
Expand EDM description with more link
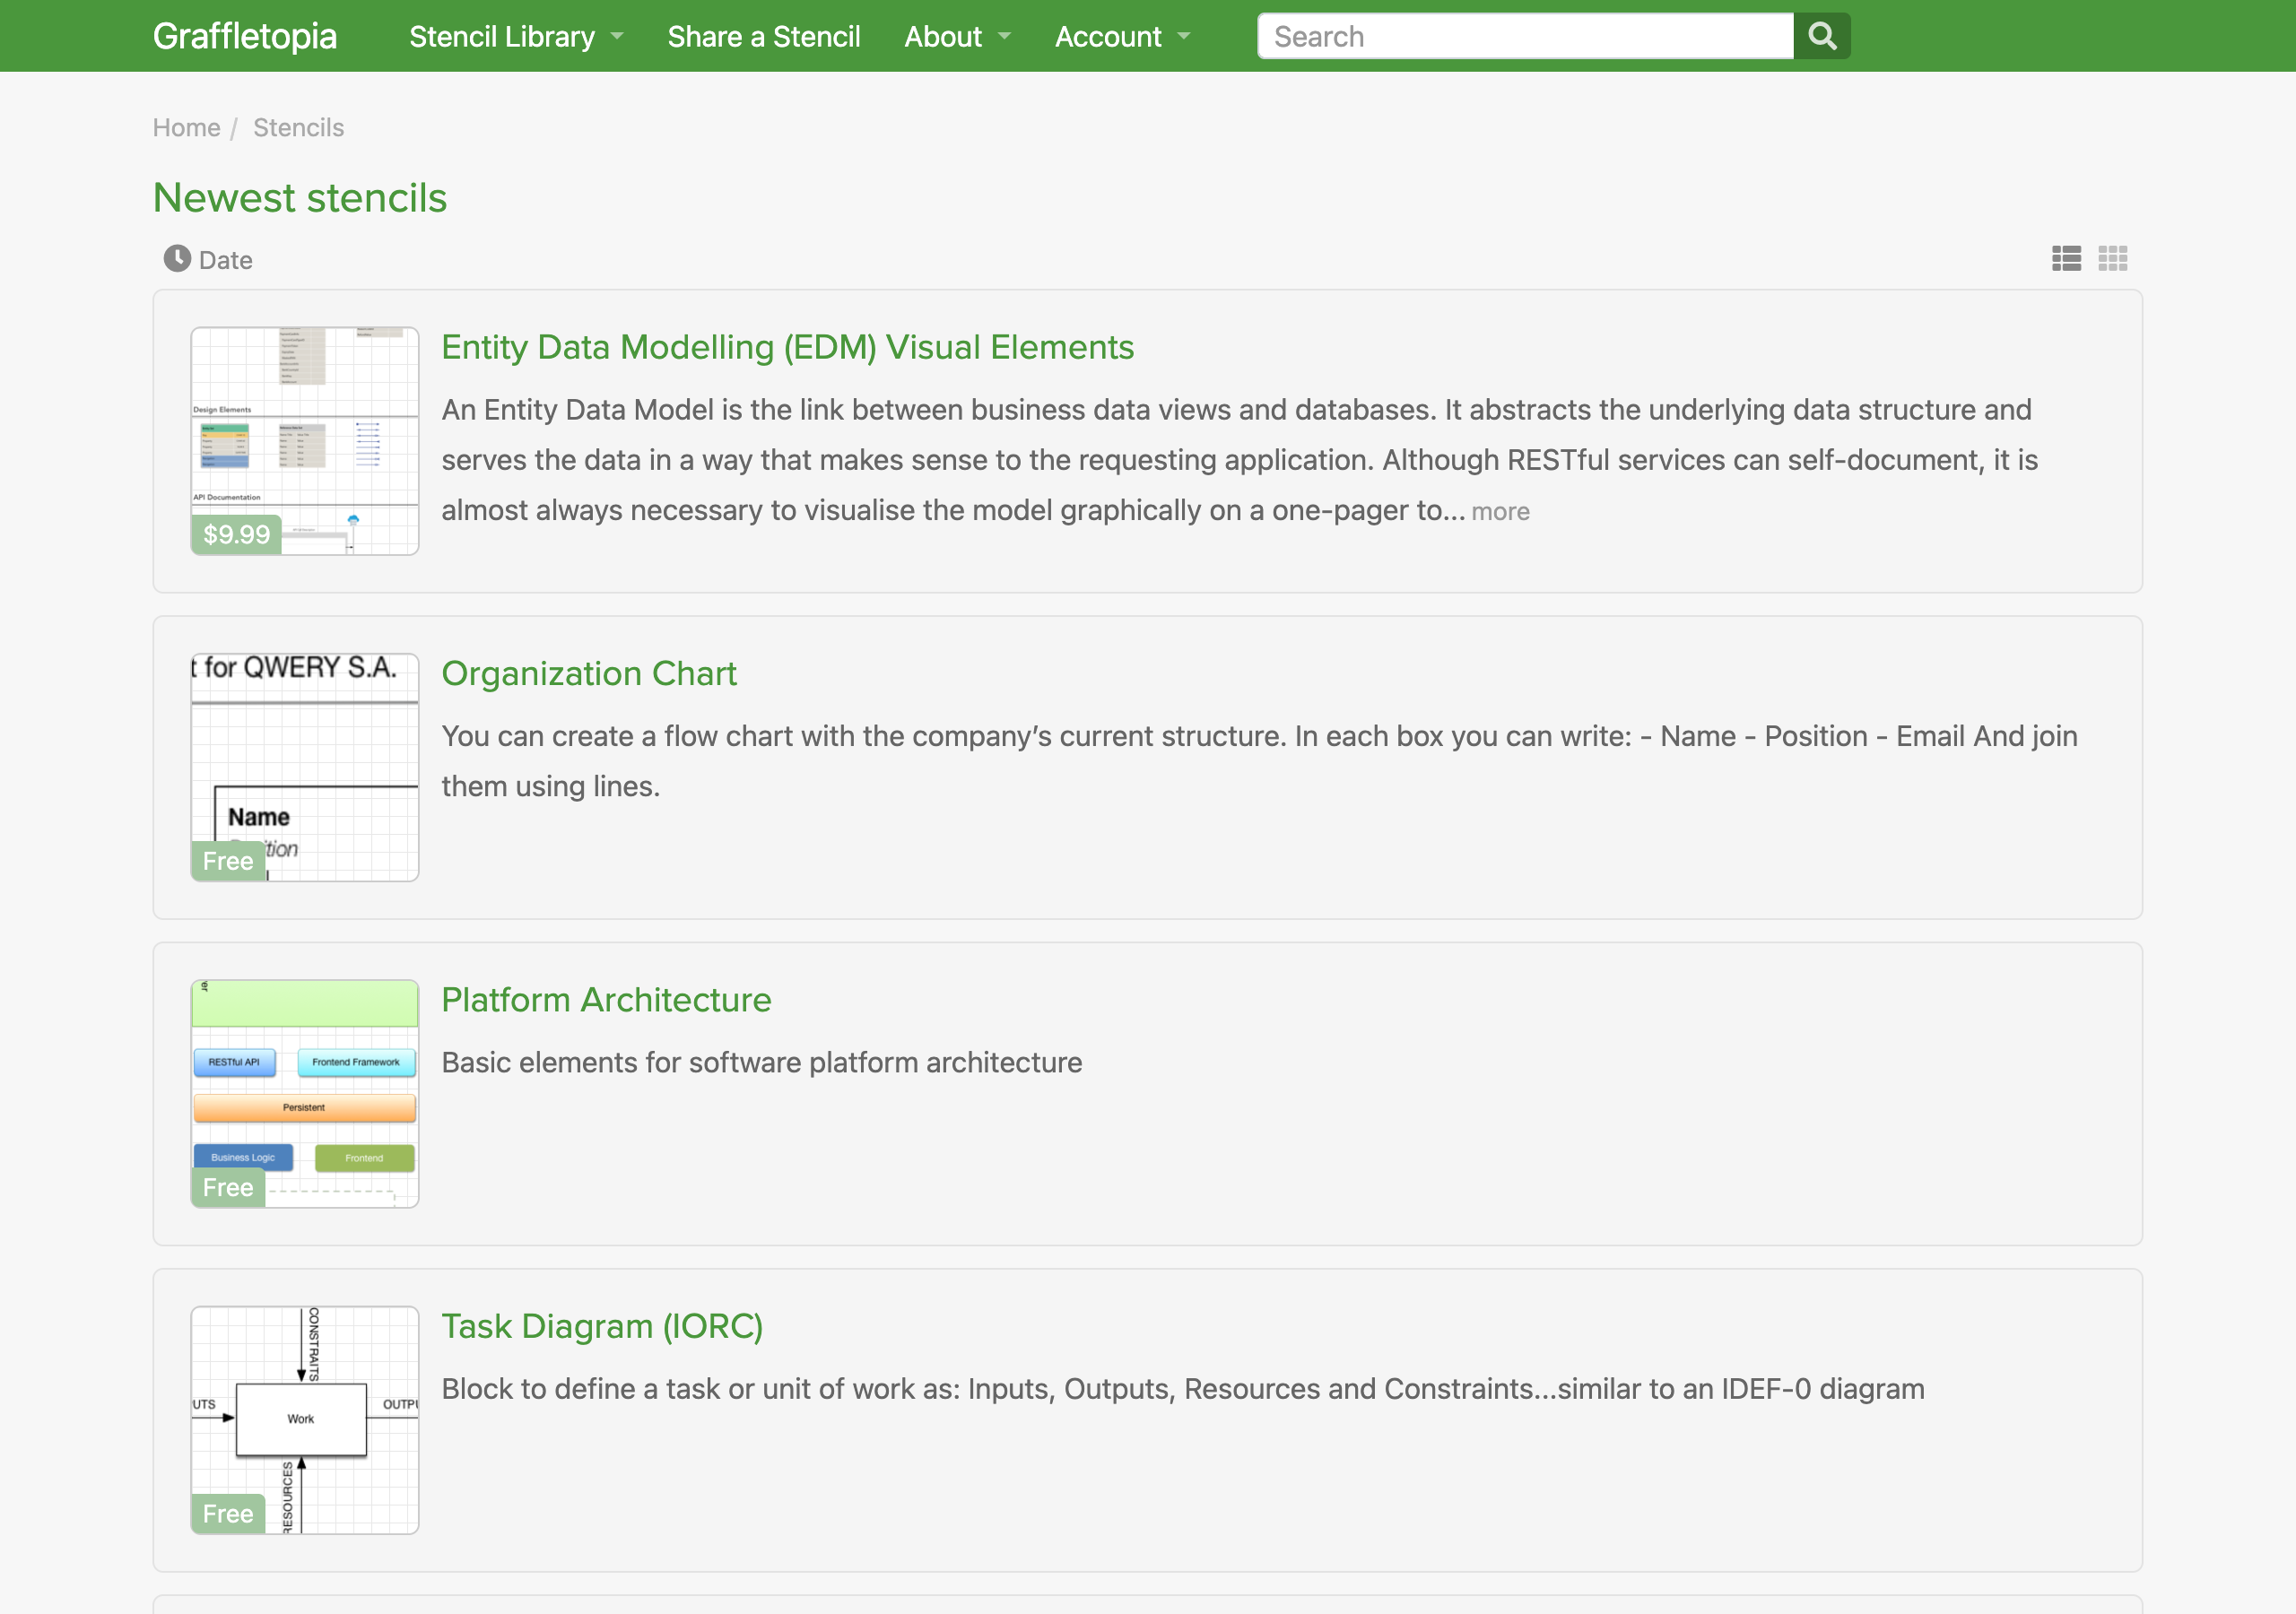tap(1500, 511)
